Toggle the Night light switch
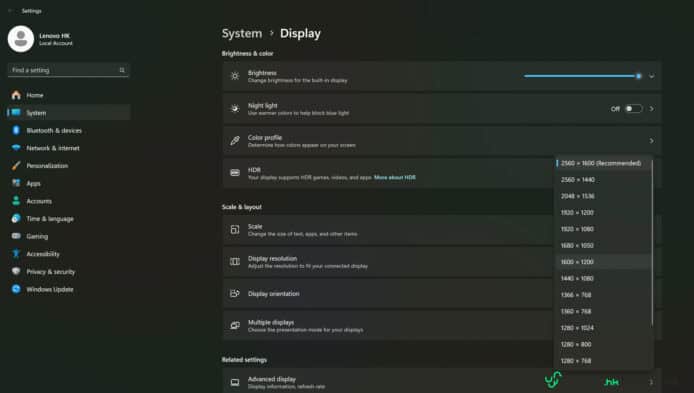 [633, 108]
